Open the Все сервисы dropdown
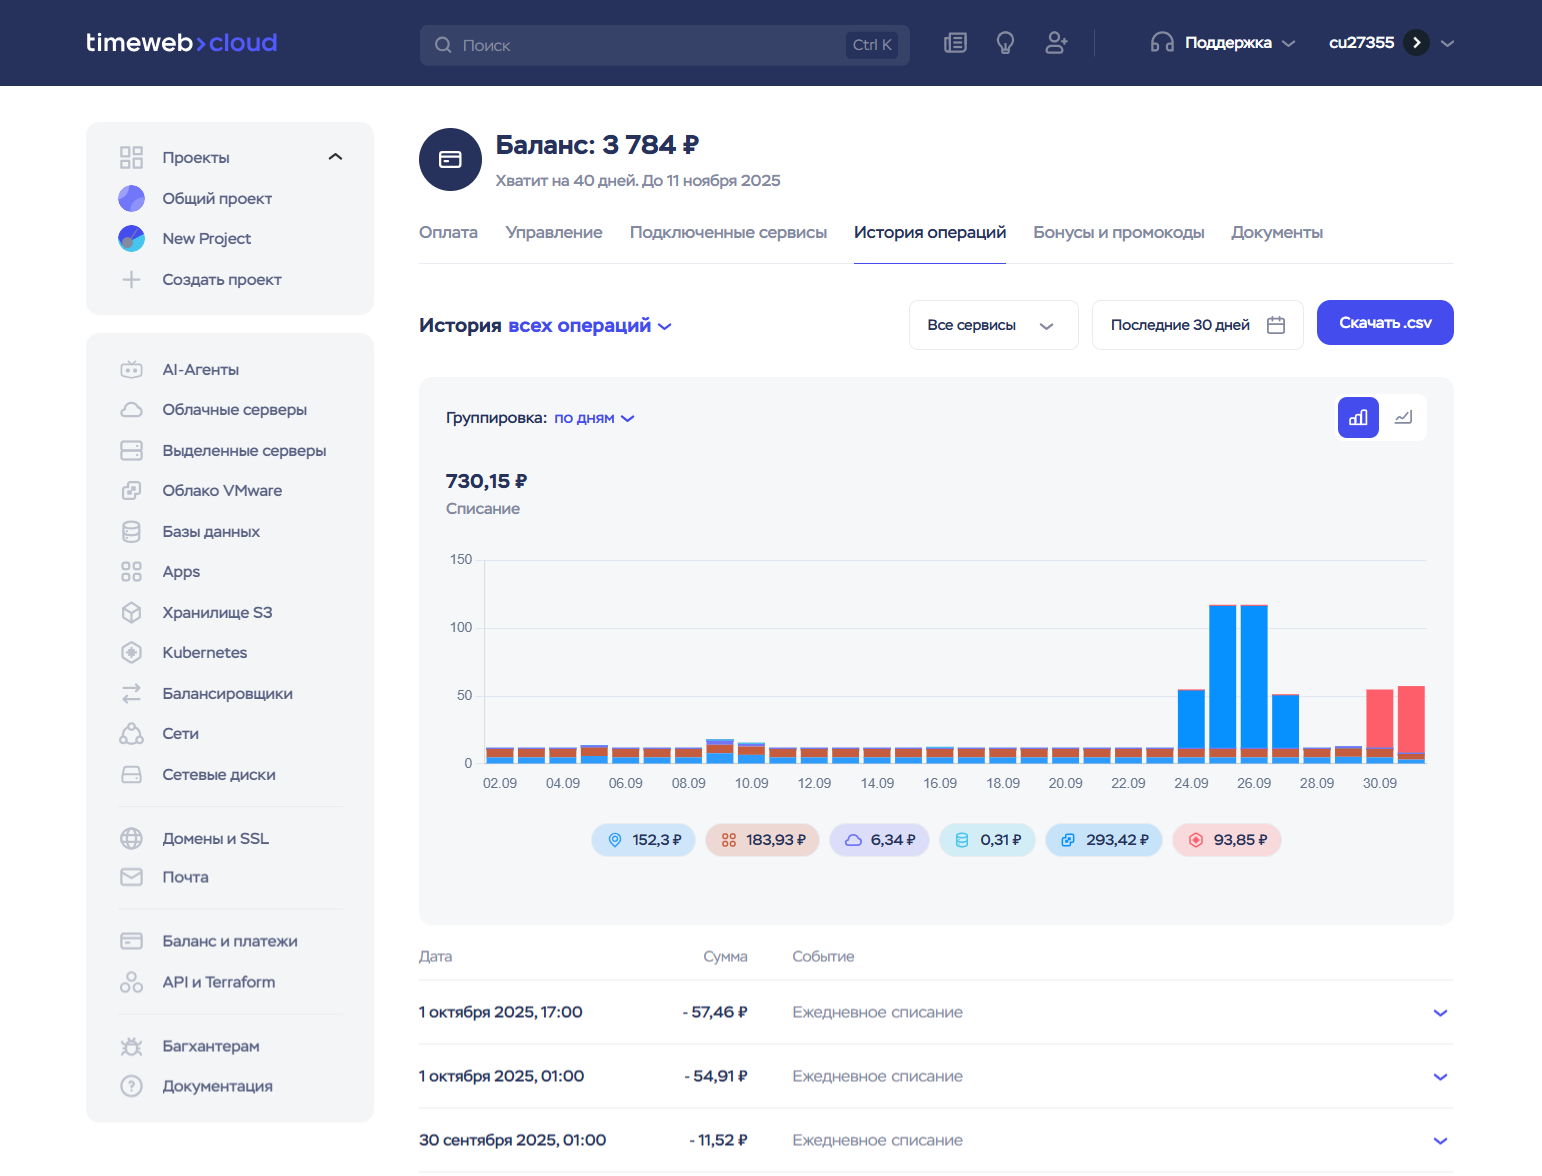Viewport: 1542px width, 1176px height. point(992,325)
